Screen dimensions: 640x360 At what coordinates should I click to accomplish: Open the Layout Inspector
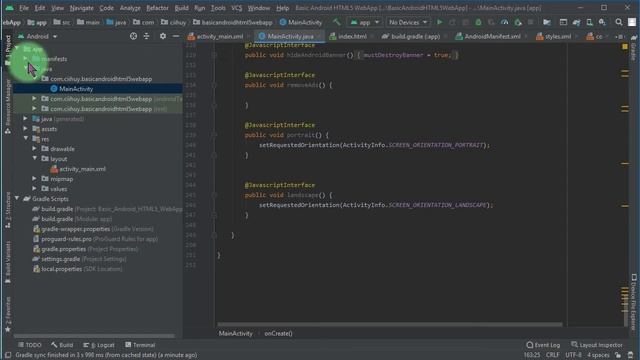(597, 345)
